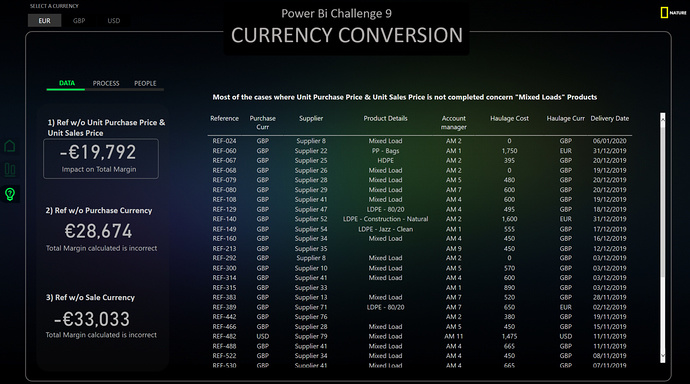Image resolution: width=690 pixels, height=384 pixels.
Task: Switch to the PROCESS tab
Action: point(106,83)
